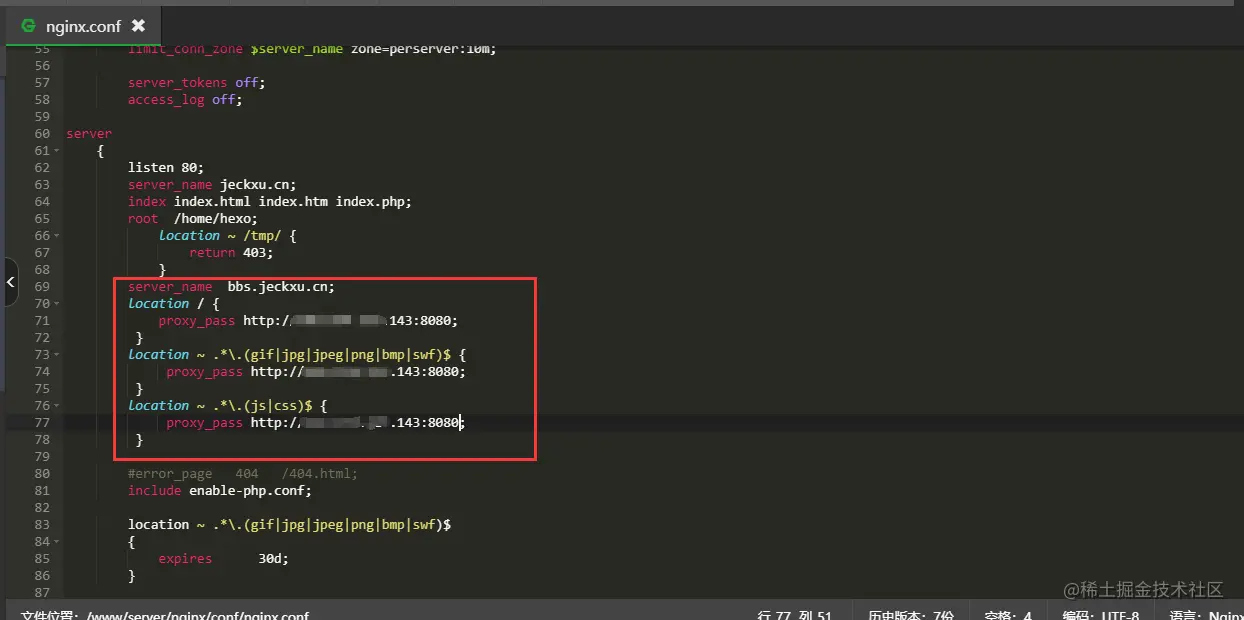
Task: Click the proxy_pass line at line 74
Action: pyautogui.click(x=316, y=372)
